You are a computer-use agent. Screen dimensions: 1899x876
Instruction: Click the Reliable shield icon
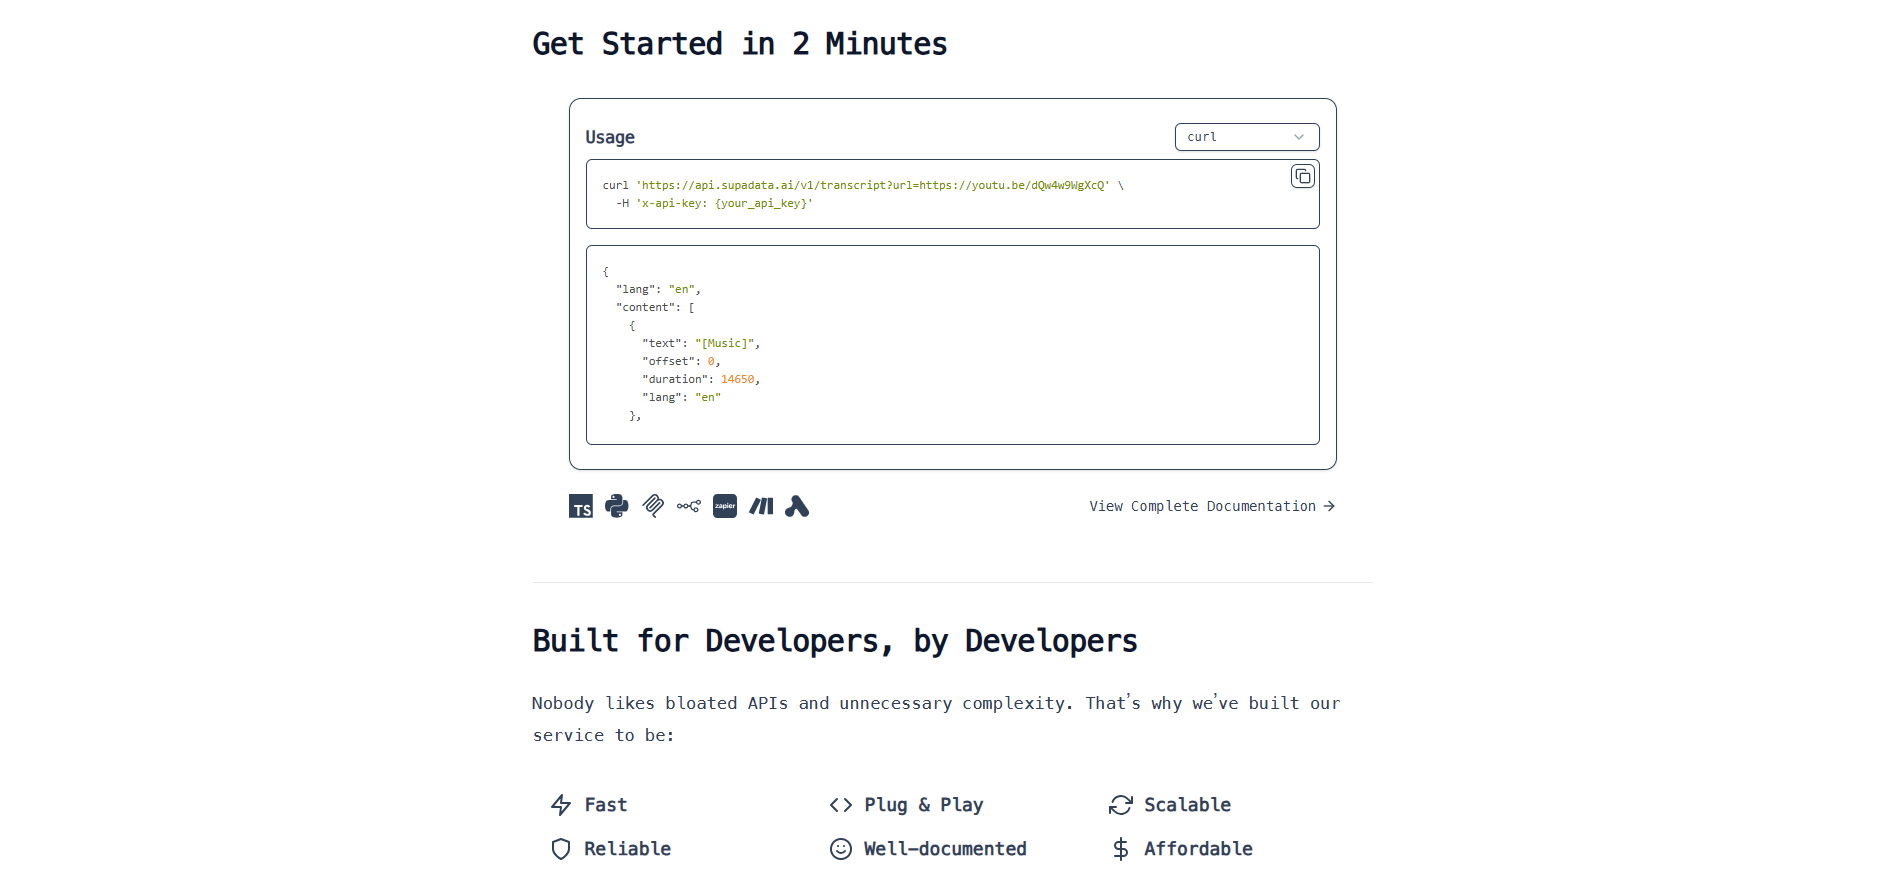tap(561, 849)
